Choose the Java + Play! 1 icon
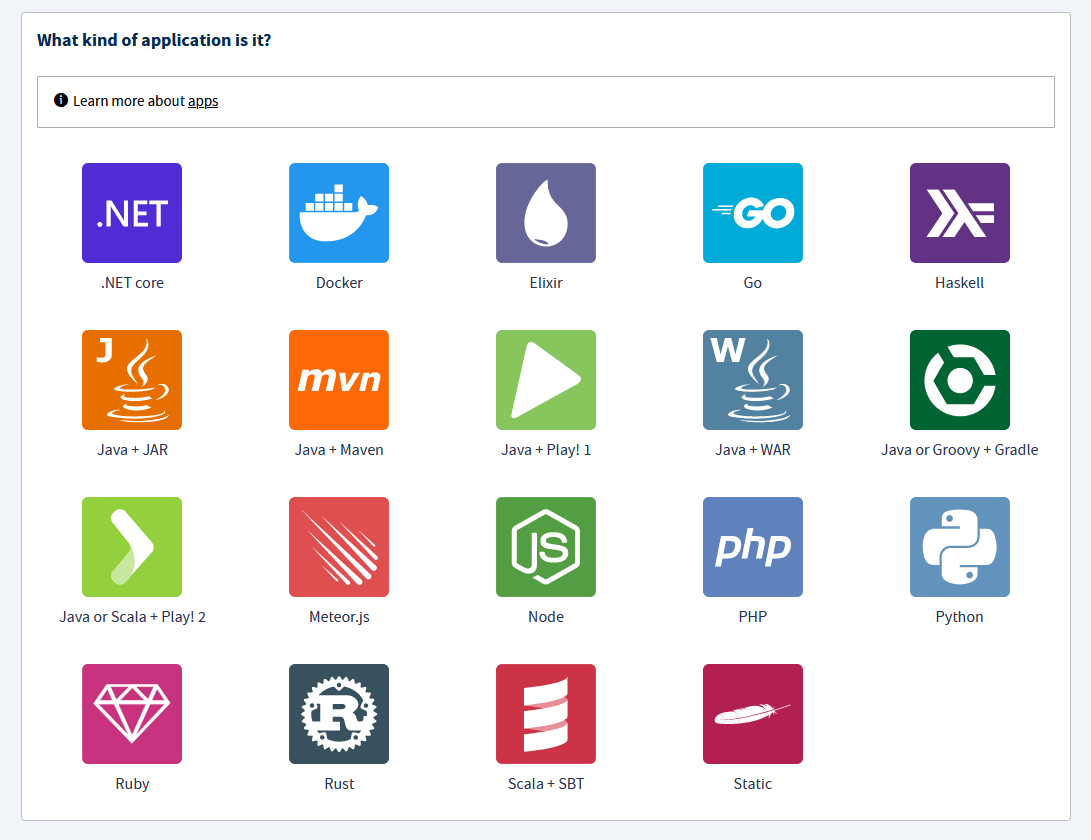Image resolution: width=1091 pixels, height=840 pixels. click(546, 380)
